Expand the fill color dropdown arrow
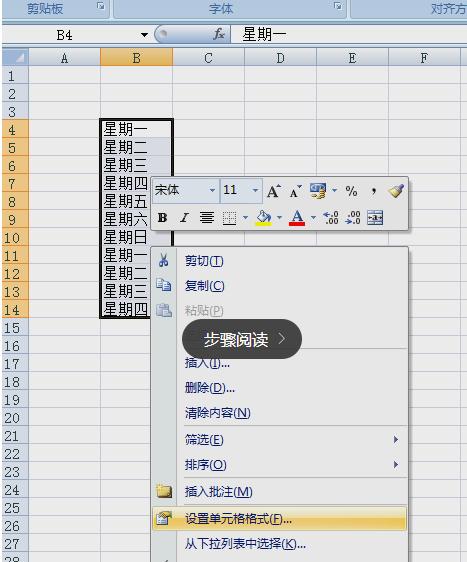The width and height of the screenshot is (467, 562). click(x=279, y=218)
